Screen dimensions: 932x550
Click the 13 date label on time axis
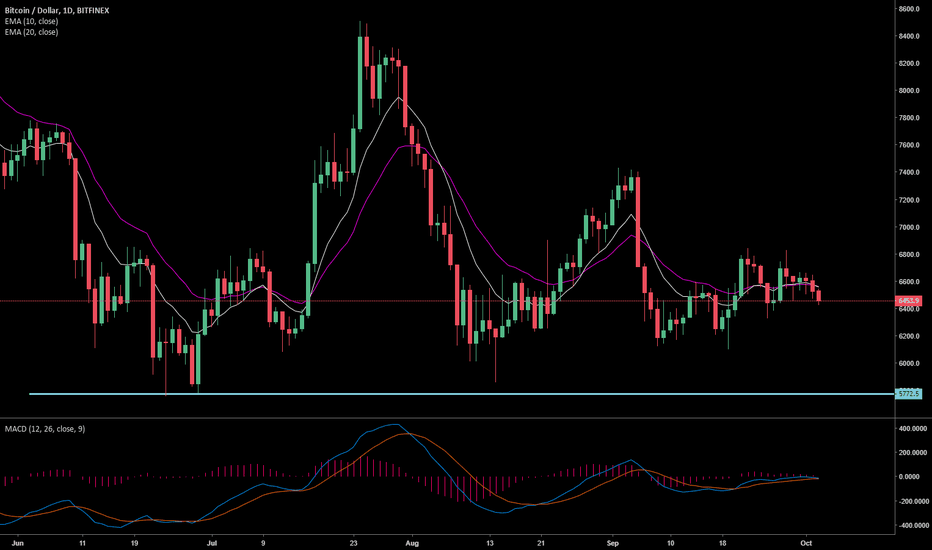(x=490, y=543)
